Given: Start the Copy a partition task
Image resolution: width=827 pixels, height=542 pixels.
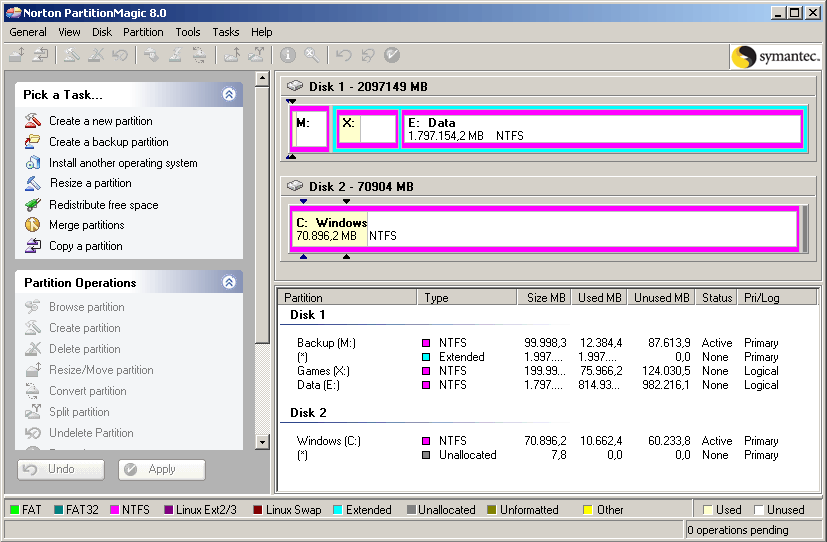Looking at the screenshot, I should coord(85,246).
